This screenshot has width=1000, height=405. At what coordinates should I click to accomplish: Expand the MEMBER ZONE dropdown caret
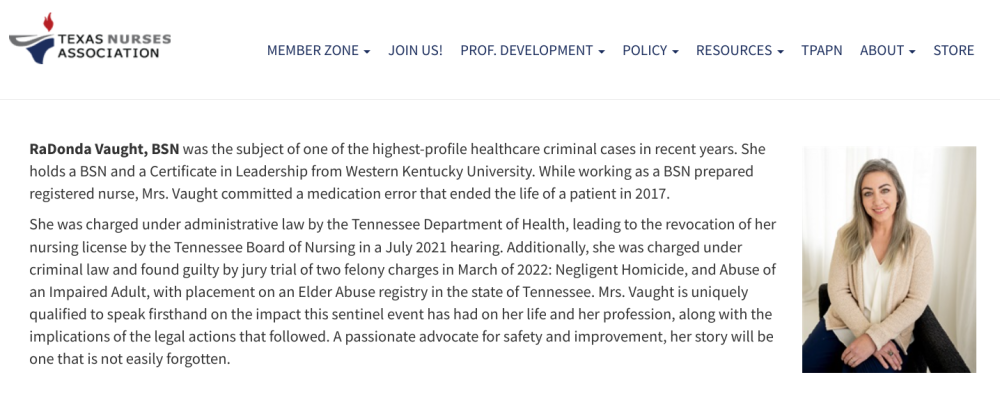point(367,52)
